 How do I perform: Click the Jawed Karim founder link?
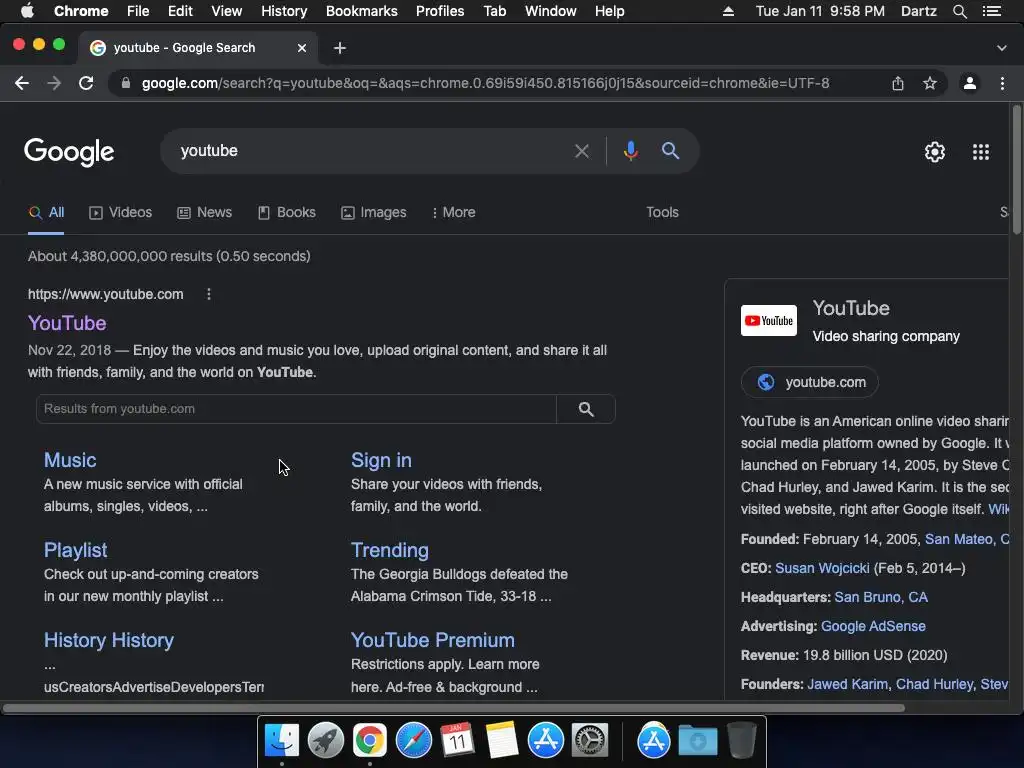(x=848, y=684)
